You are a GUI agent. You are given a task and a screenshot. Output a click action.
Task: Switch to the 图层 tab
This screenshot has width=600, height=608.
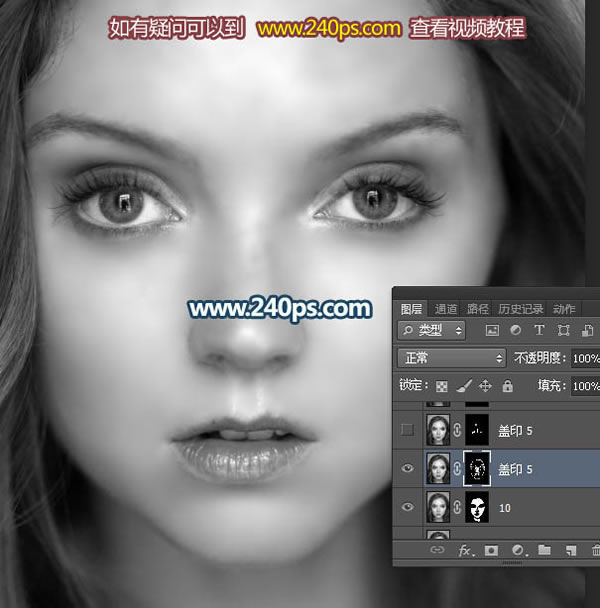point(411,309)
